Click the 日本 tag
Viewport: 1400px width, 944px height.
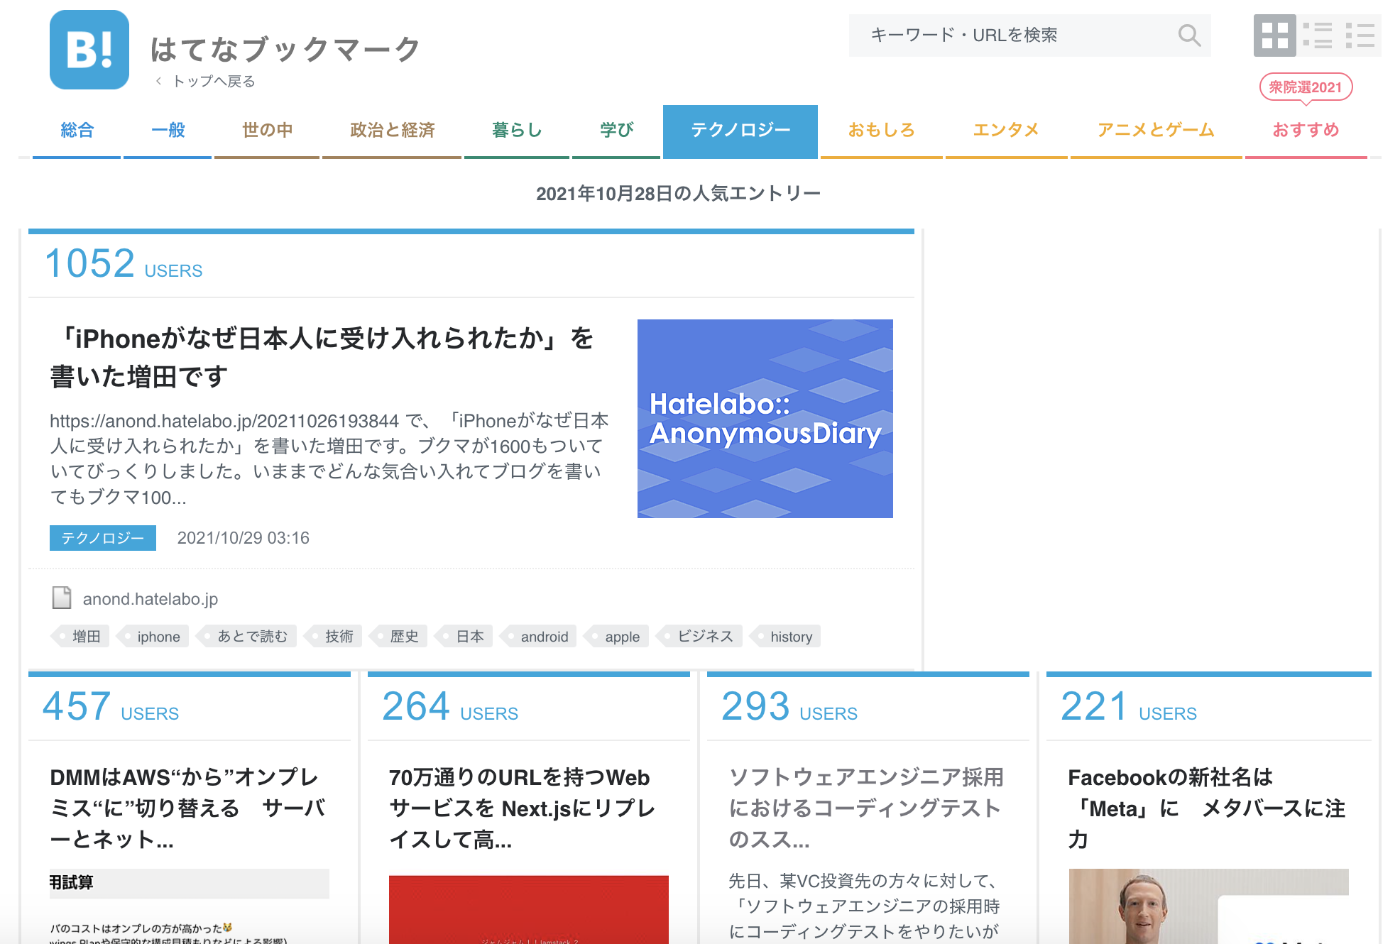click(x=464, y=636)
